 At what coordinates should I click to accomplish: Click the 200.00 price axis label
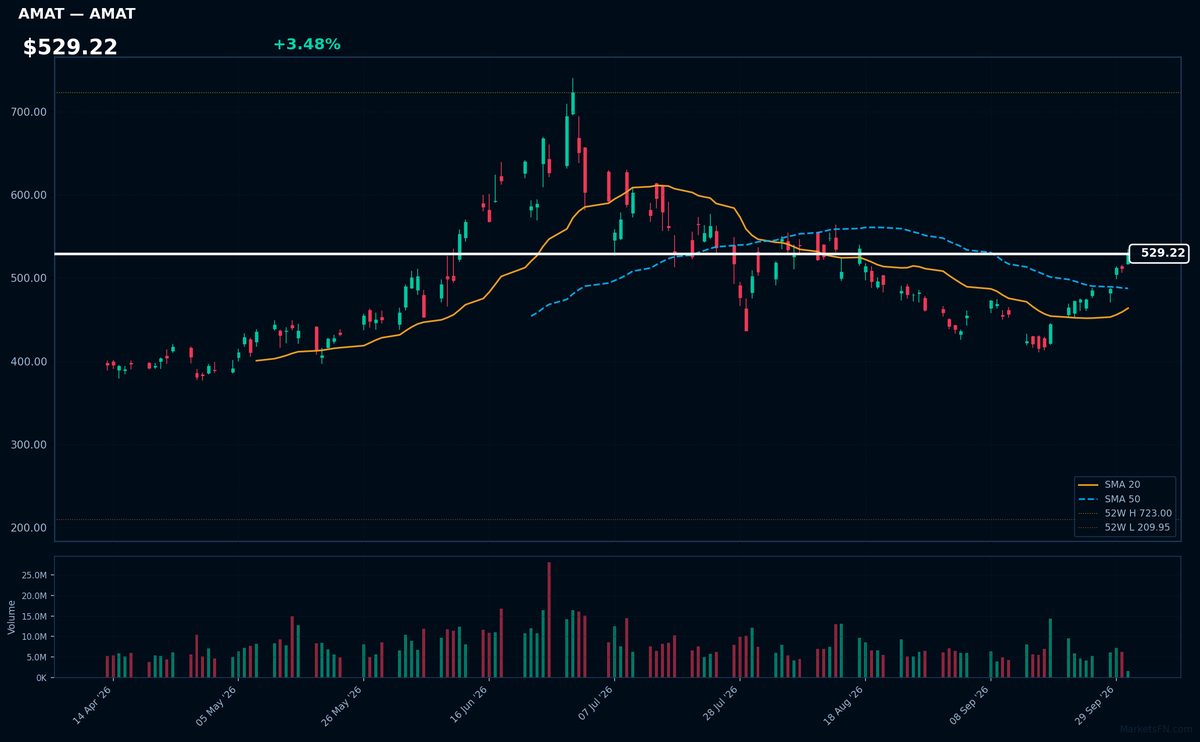click(x=30, y=528)
